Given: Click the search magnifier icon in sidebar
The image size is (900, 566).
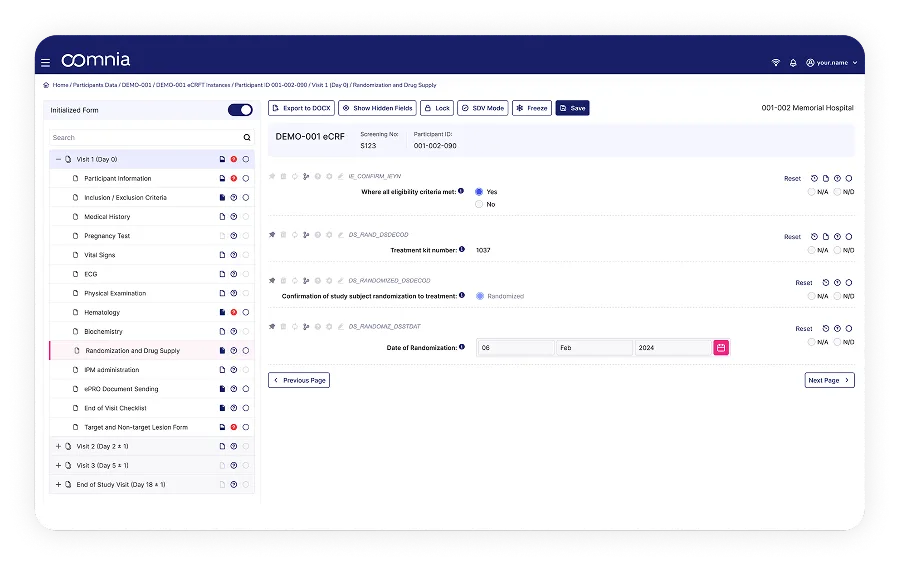Looking at the screenshot, I should [x=246, y=138].
